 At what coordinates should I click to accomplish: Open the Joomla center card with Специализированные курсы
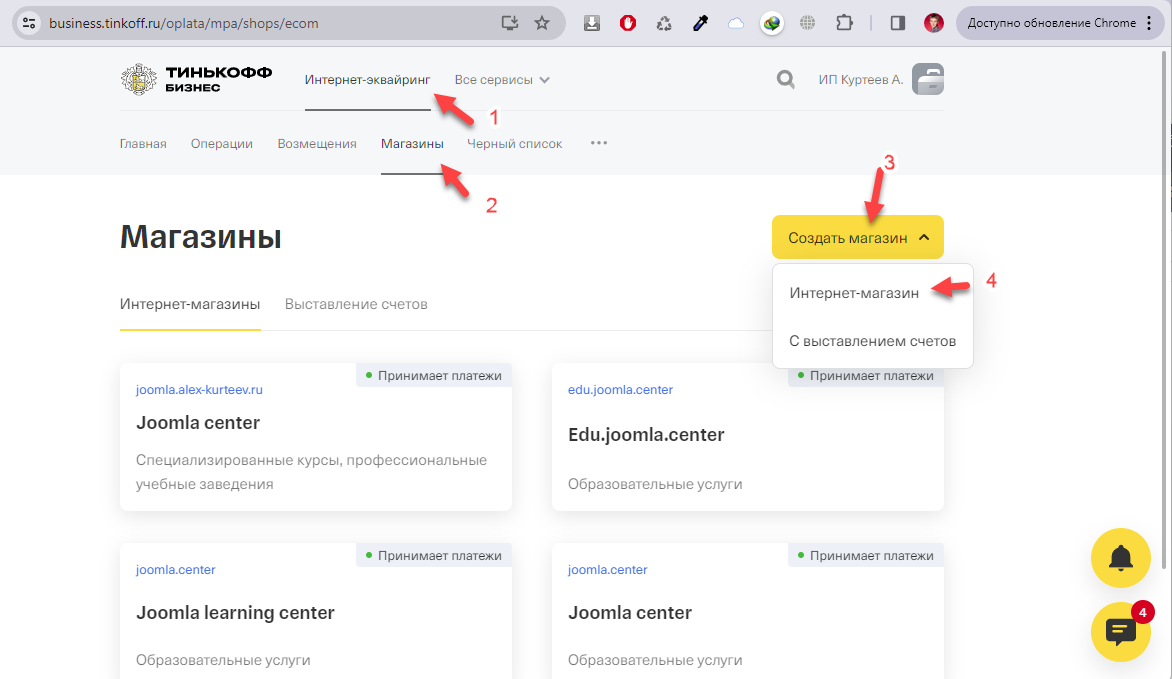click(315, 437)
